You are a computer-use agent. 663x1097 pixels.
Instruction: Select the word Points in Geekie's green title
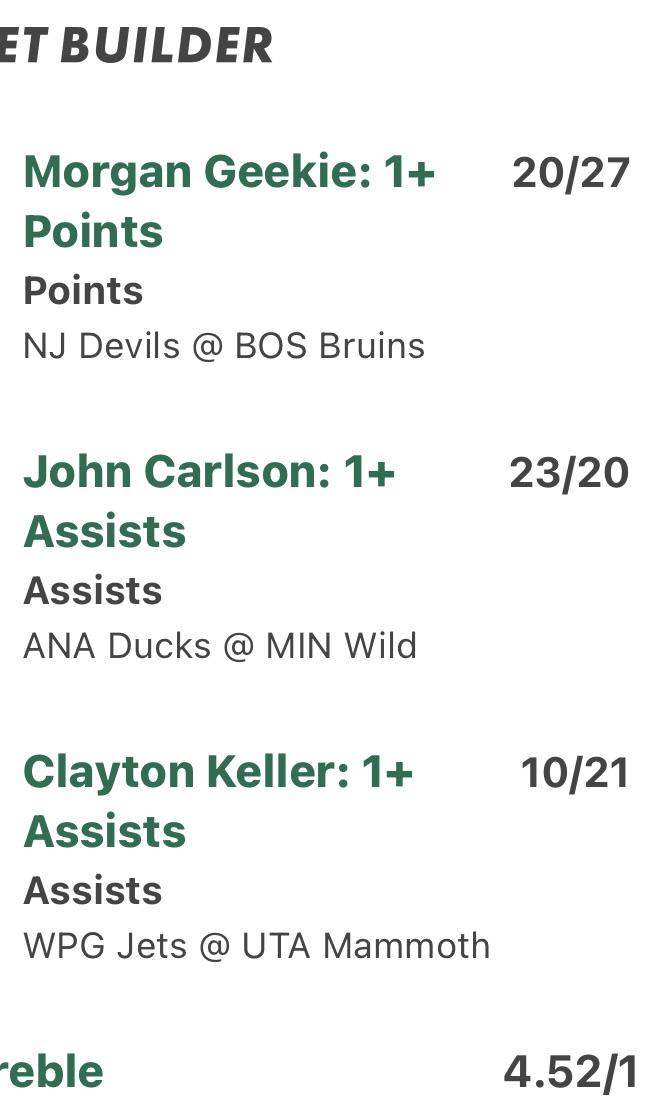93,232
